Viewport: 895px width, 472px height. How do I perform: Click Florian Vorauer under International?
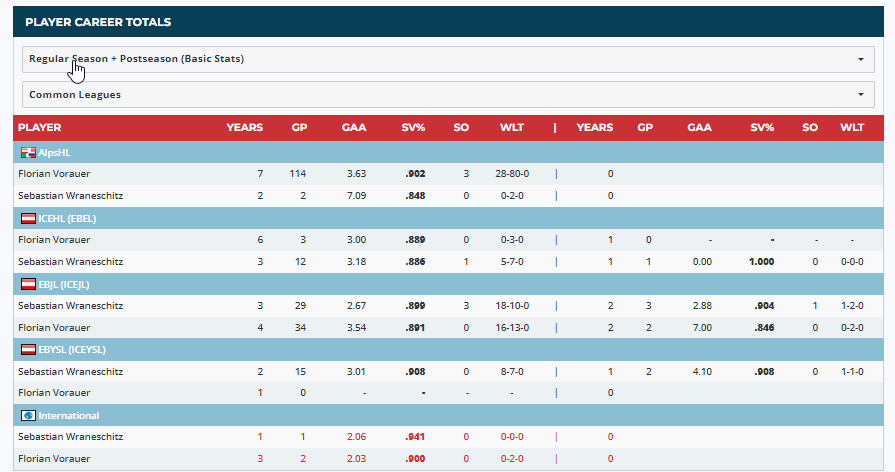coord(54,459)
